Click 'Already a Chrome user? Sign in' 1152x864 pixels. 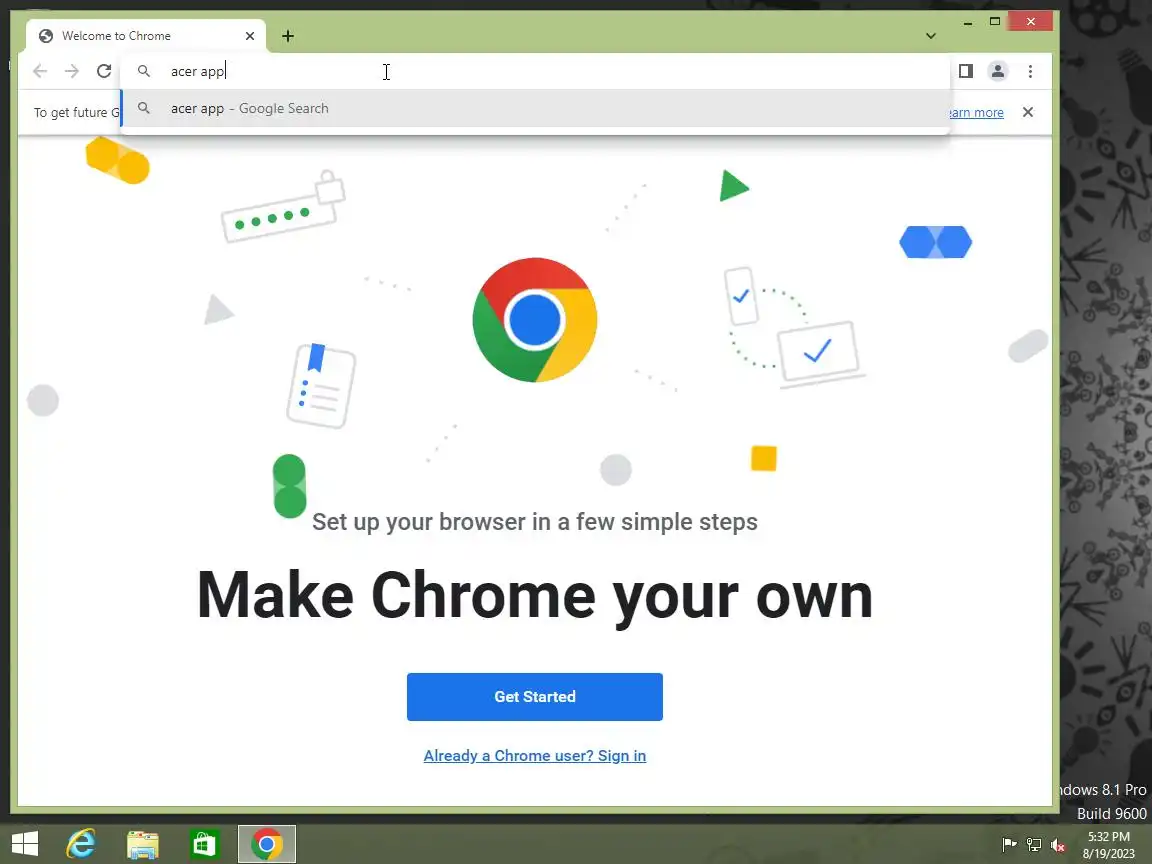tap(535, 756)
